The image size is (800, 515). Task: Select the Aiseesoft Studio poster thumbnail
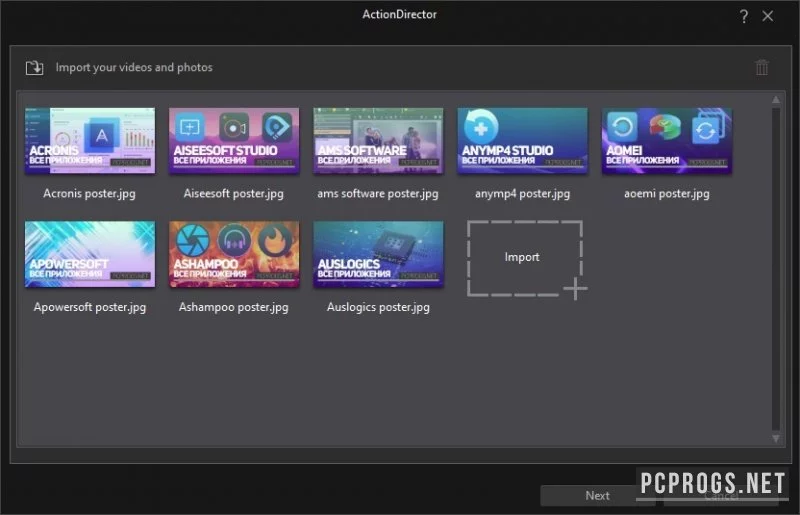point(234,141)
